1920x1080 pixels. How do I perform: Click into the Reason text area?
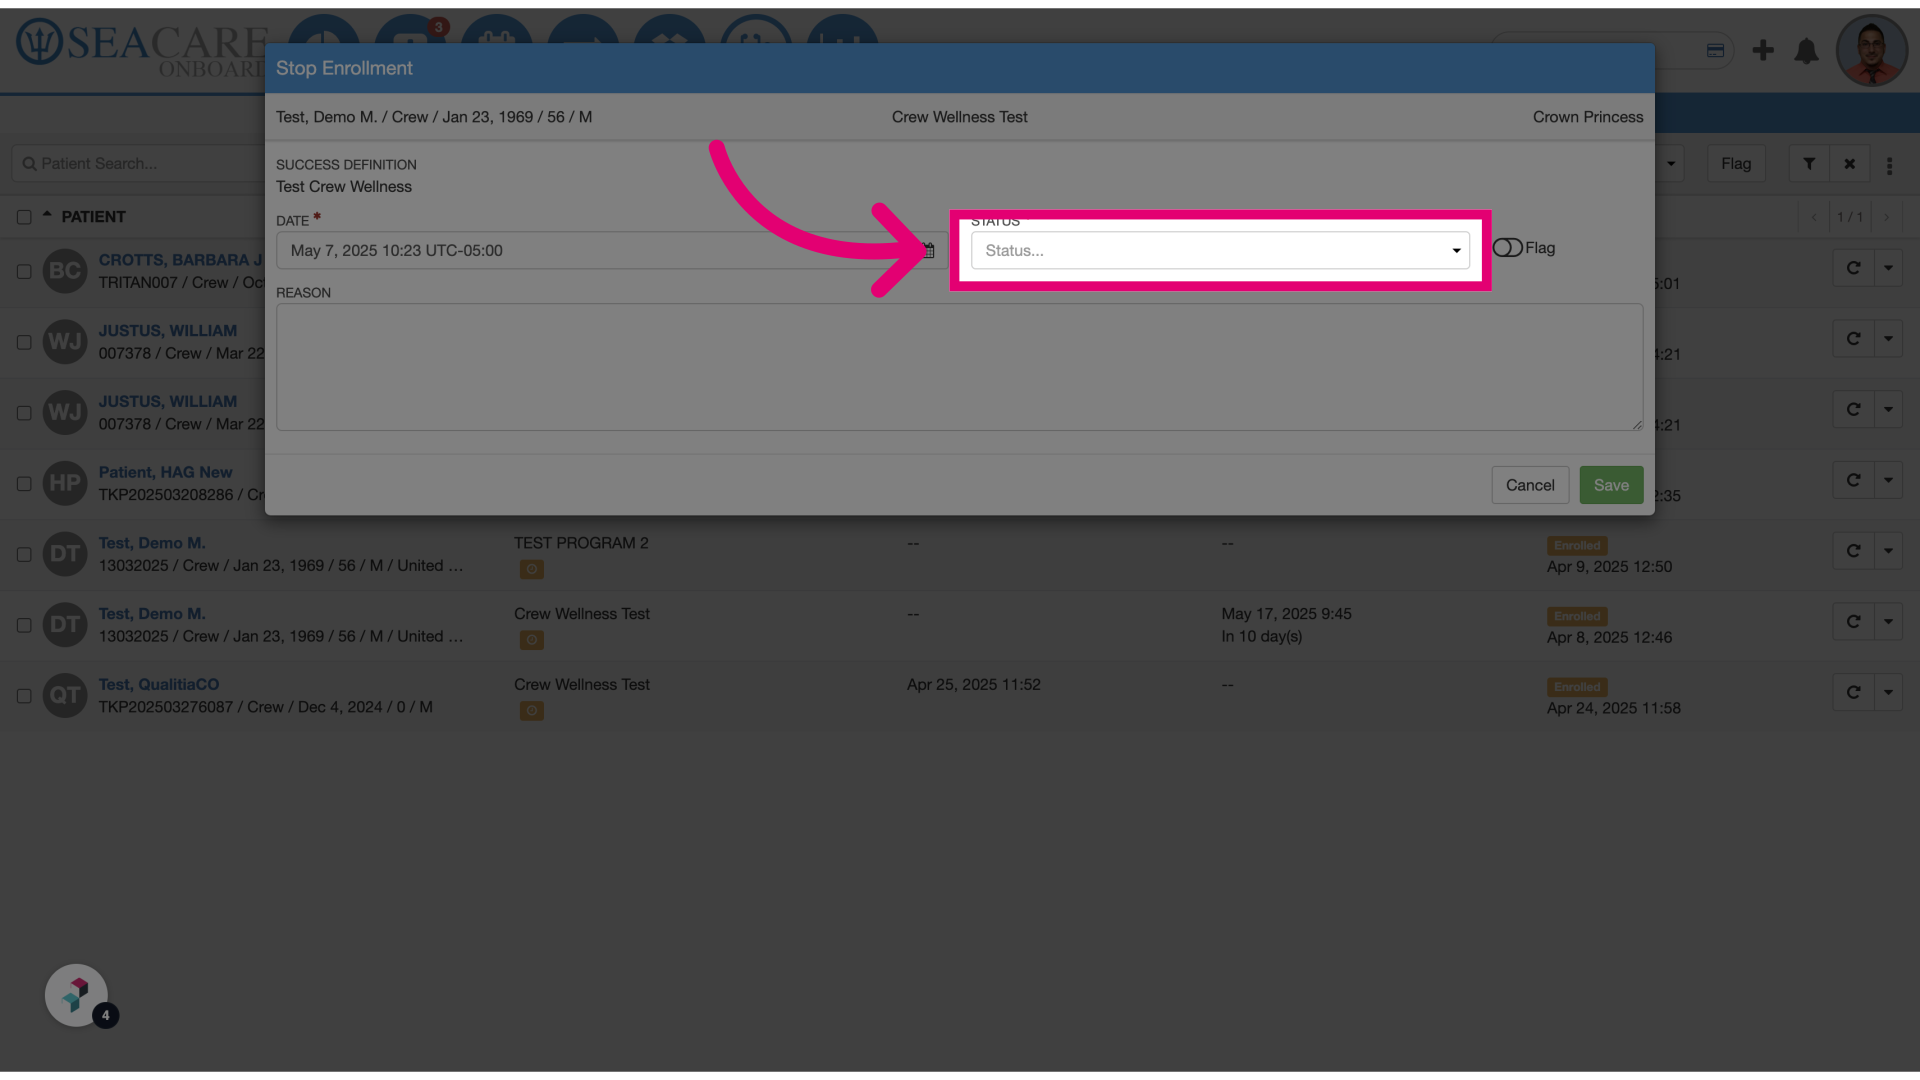point(959,367)
